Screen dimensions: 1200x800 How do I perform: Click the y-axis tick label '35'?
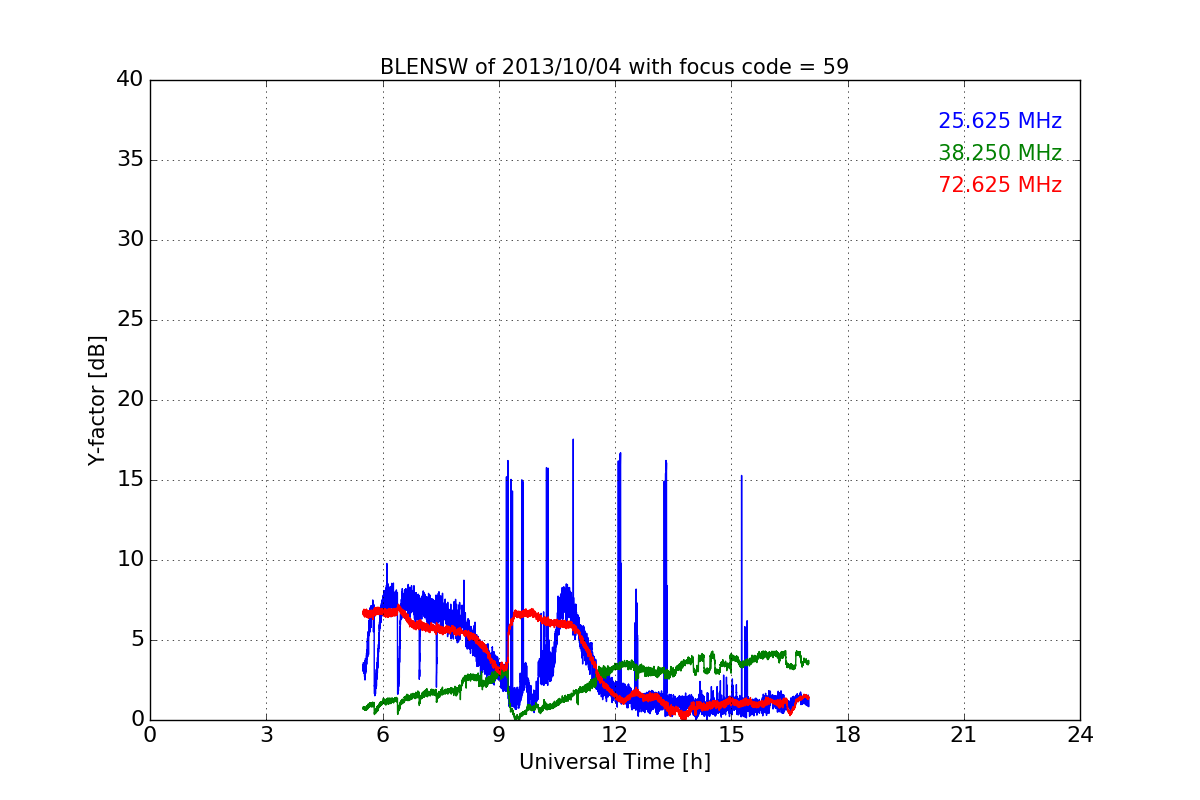tap(130, 160)
